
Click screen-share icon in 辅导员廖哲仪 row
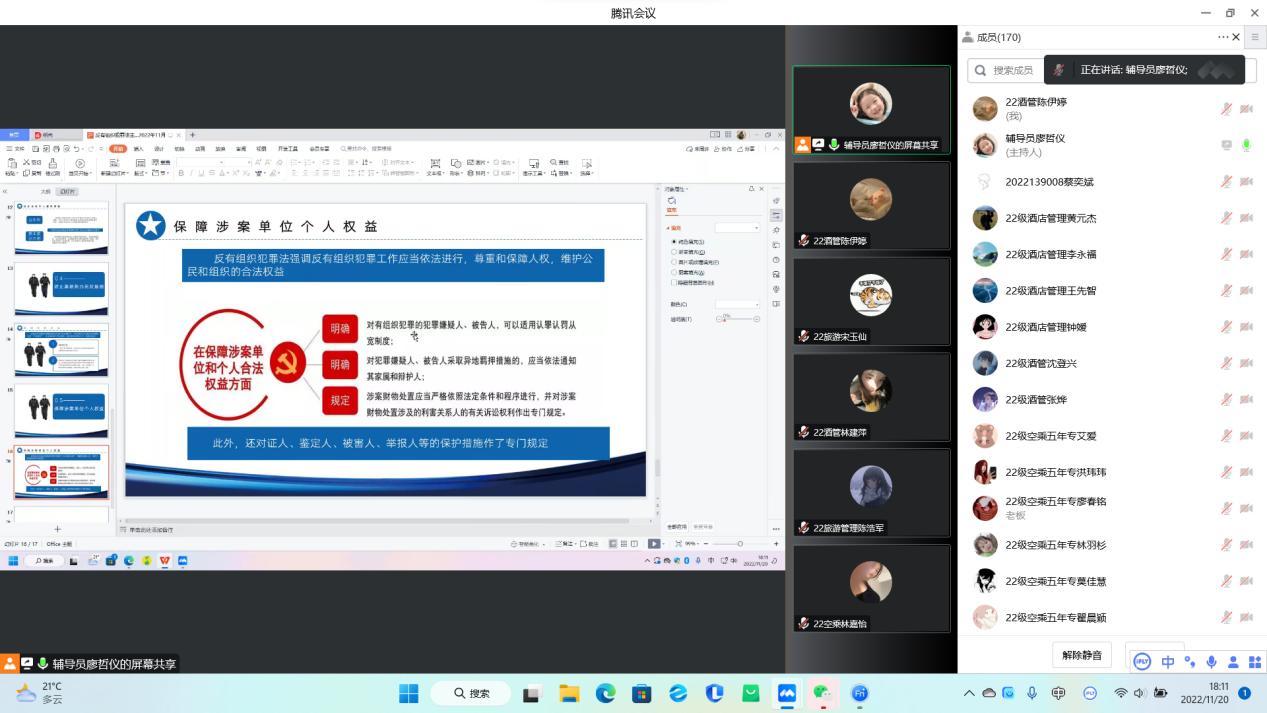click(x=1226, y=145)
